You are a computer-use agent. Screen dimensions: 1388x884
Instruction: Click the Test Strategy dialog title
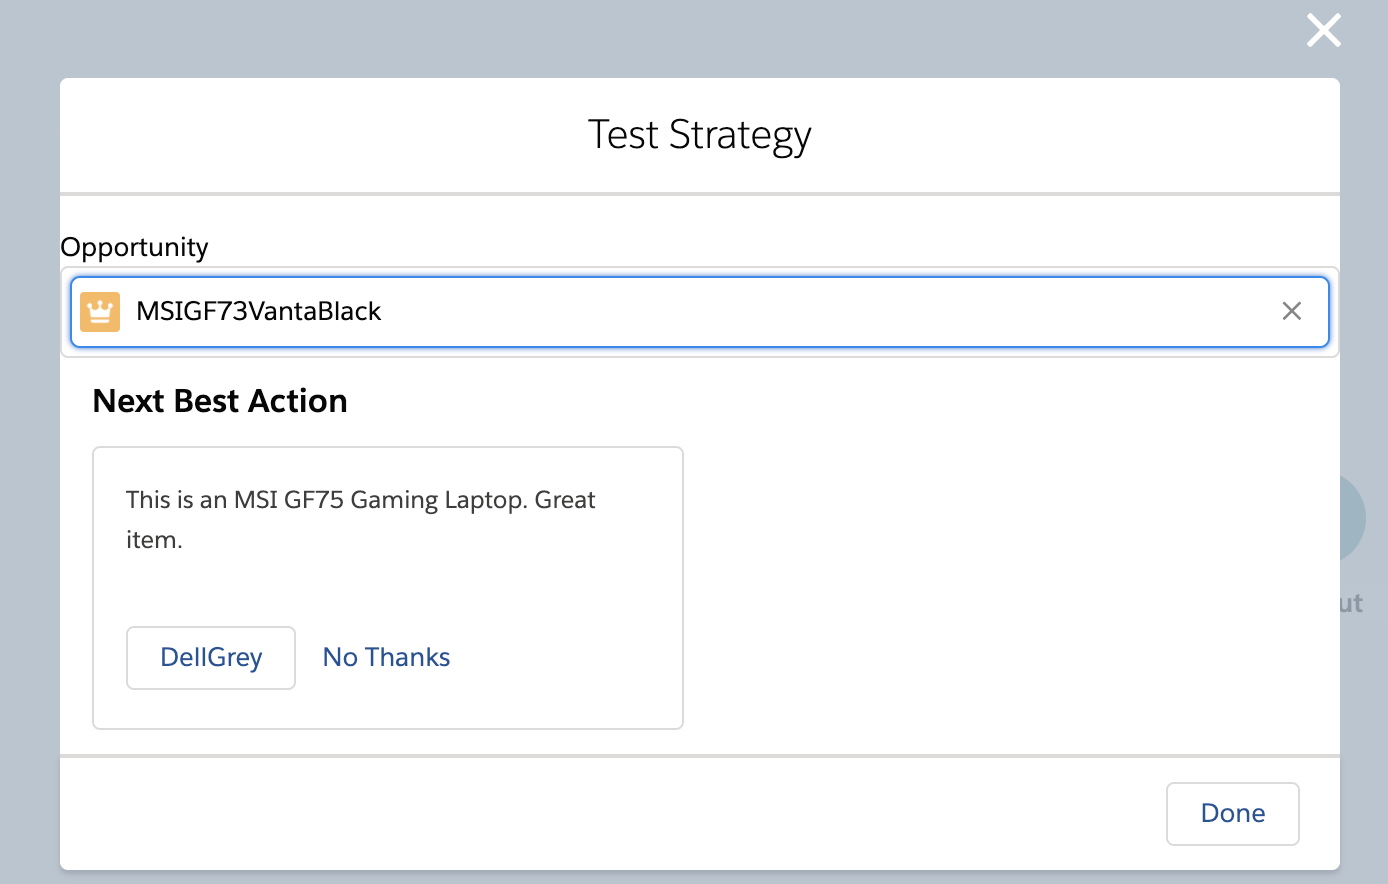click(x=699, y=134)
